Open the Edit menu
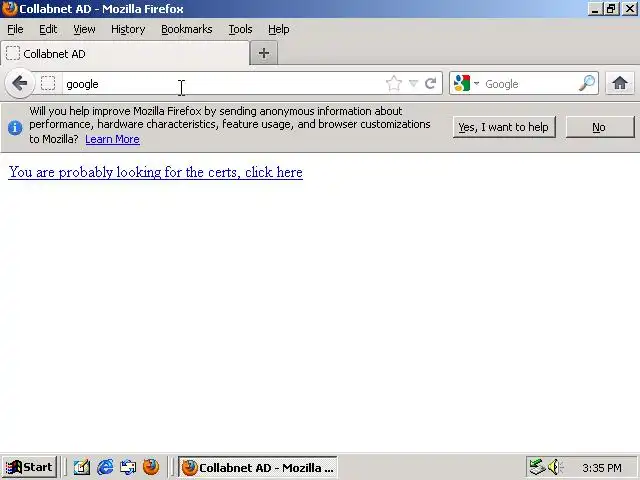 (48, 29)
